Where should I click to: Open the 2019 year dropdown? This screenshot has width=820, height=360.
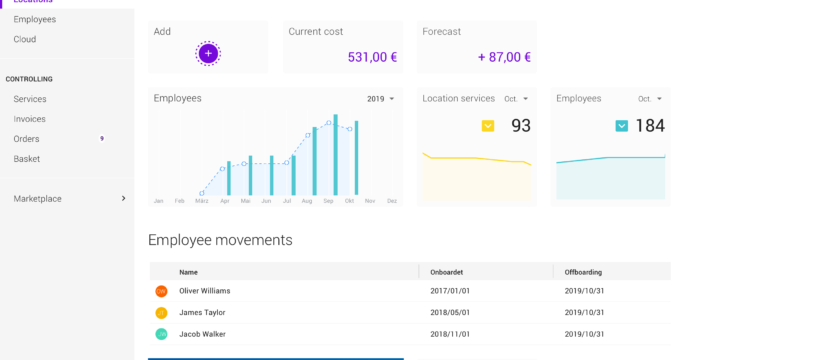coord(380,99)
